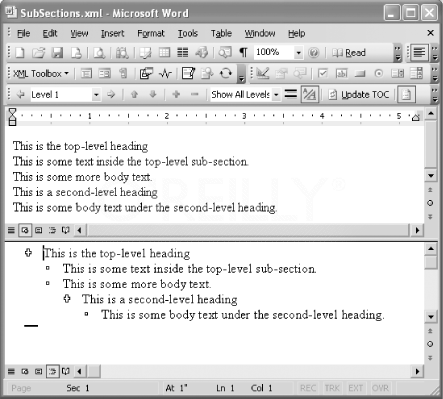Click the circular refresh arrows icon
The height and width of the screenshot is (399, 443).
(x=226, y=73)
